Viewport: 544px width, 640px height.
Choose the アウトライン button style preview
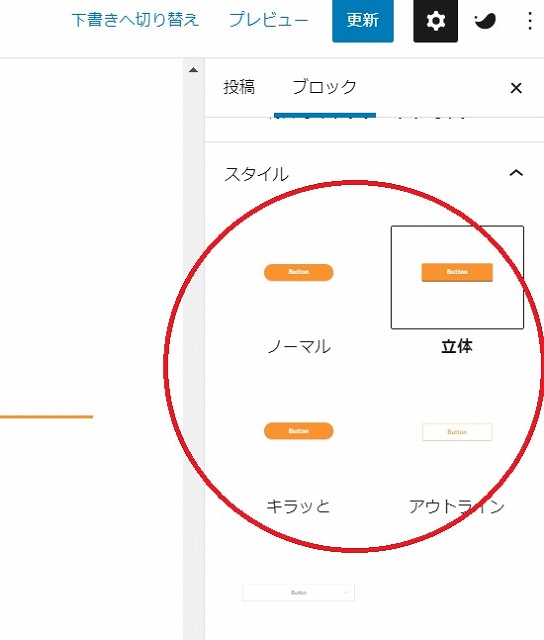point(457,432)
